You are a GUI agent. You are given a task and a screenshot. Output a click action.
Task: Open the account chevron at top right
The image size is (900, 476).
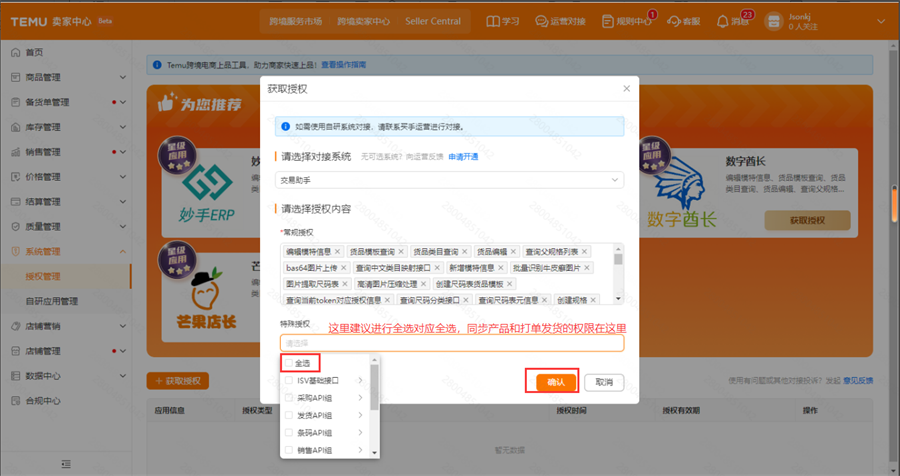point(882,21)
